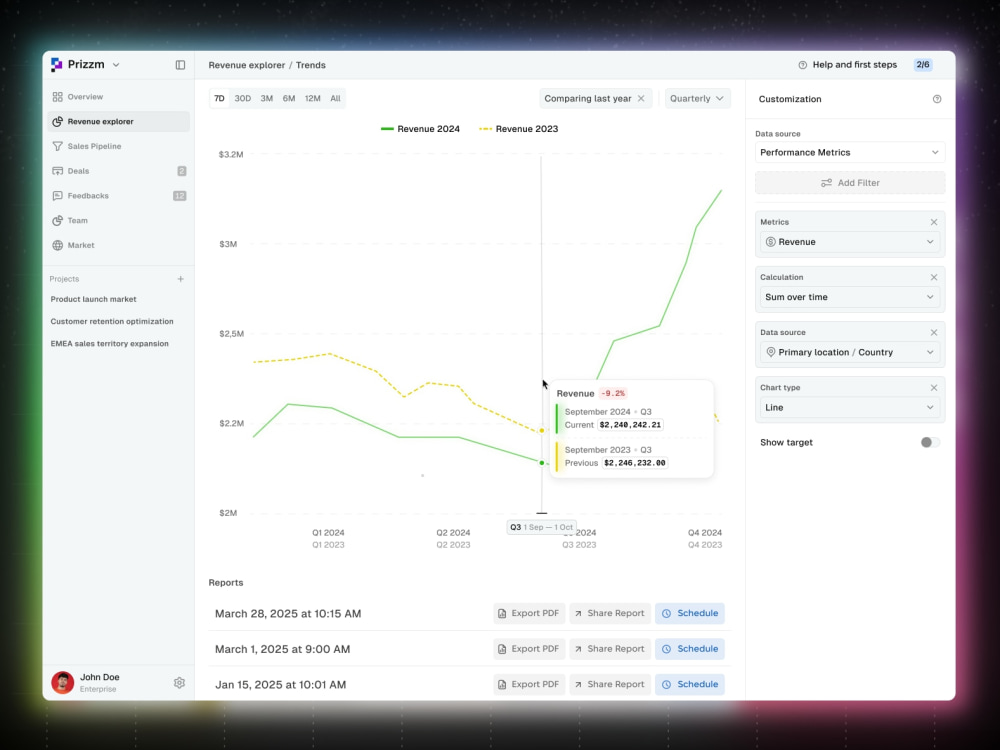Collapse sidebar using the panel icon

(180, 65)
